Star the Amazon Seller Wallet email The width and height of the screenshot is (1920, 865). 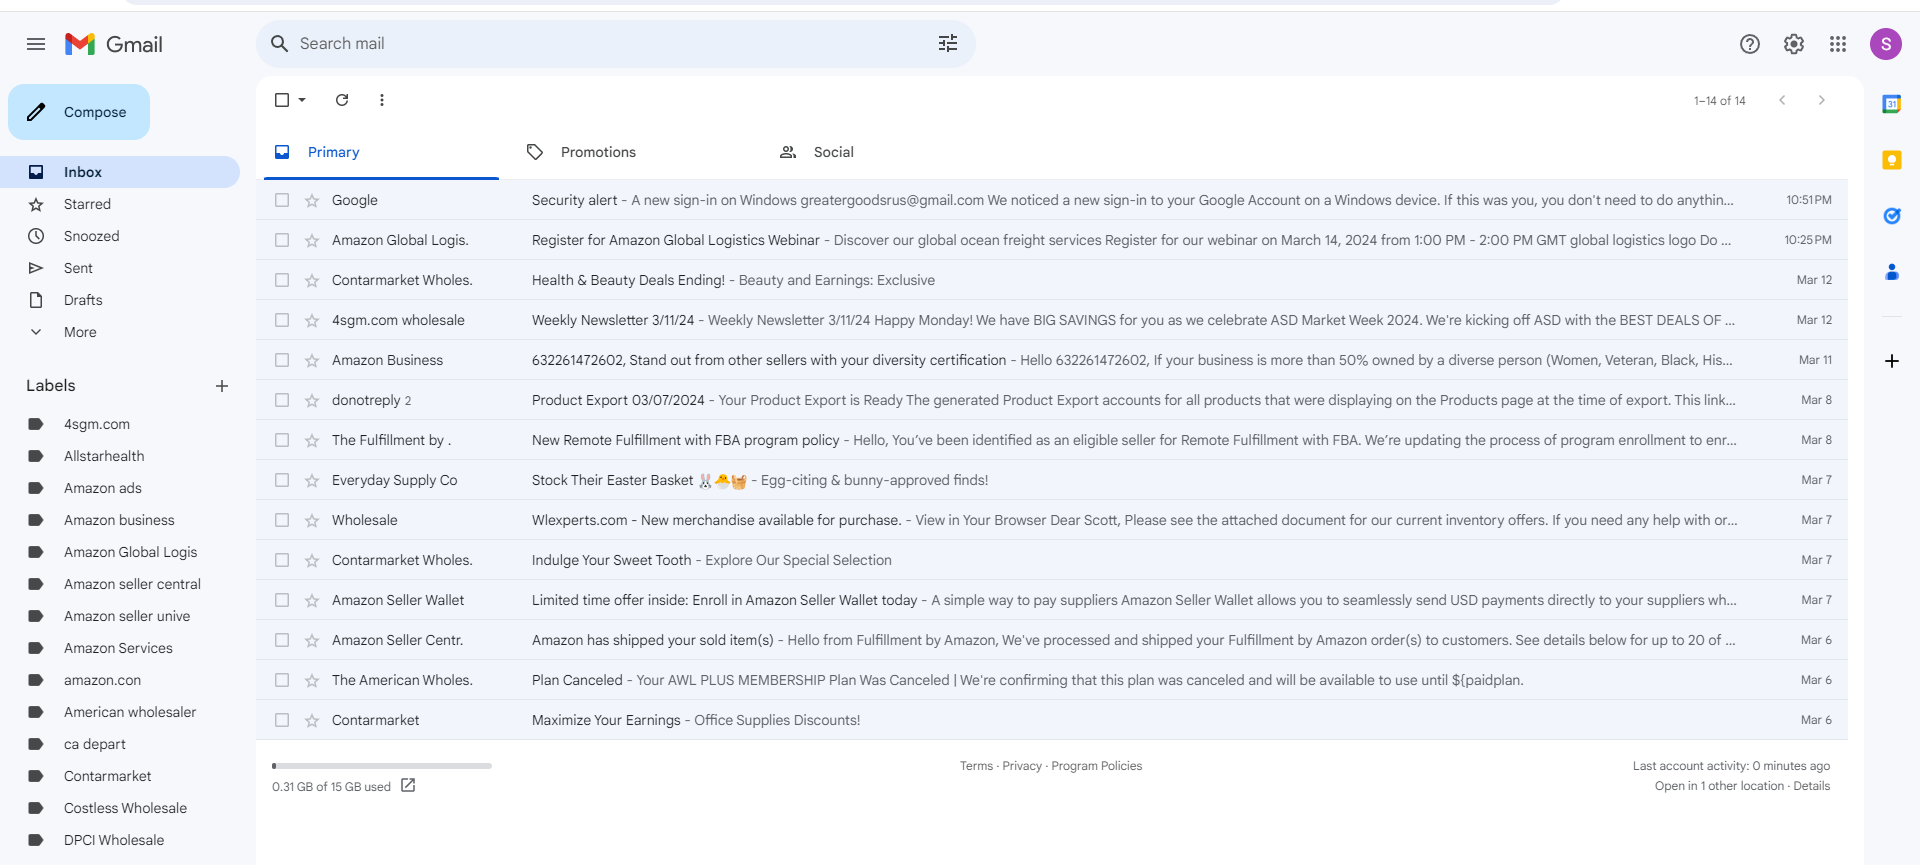312,601
